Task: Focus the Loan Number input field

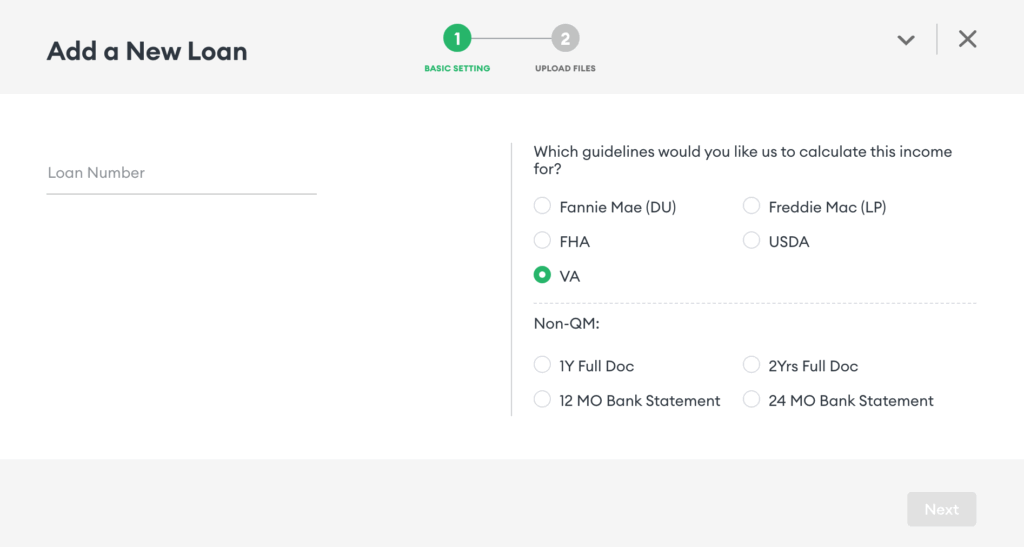Action: pyautogui.click(x=181, y=173)
